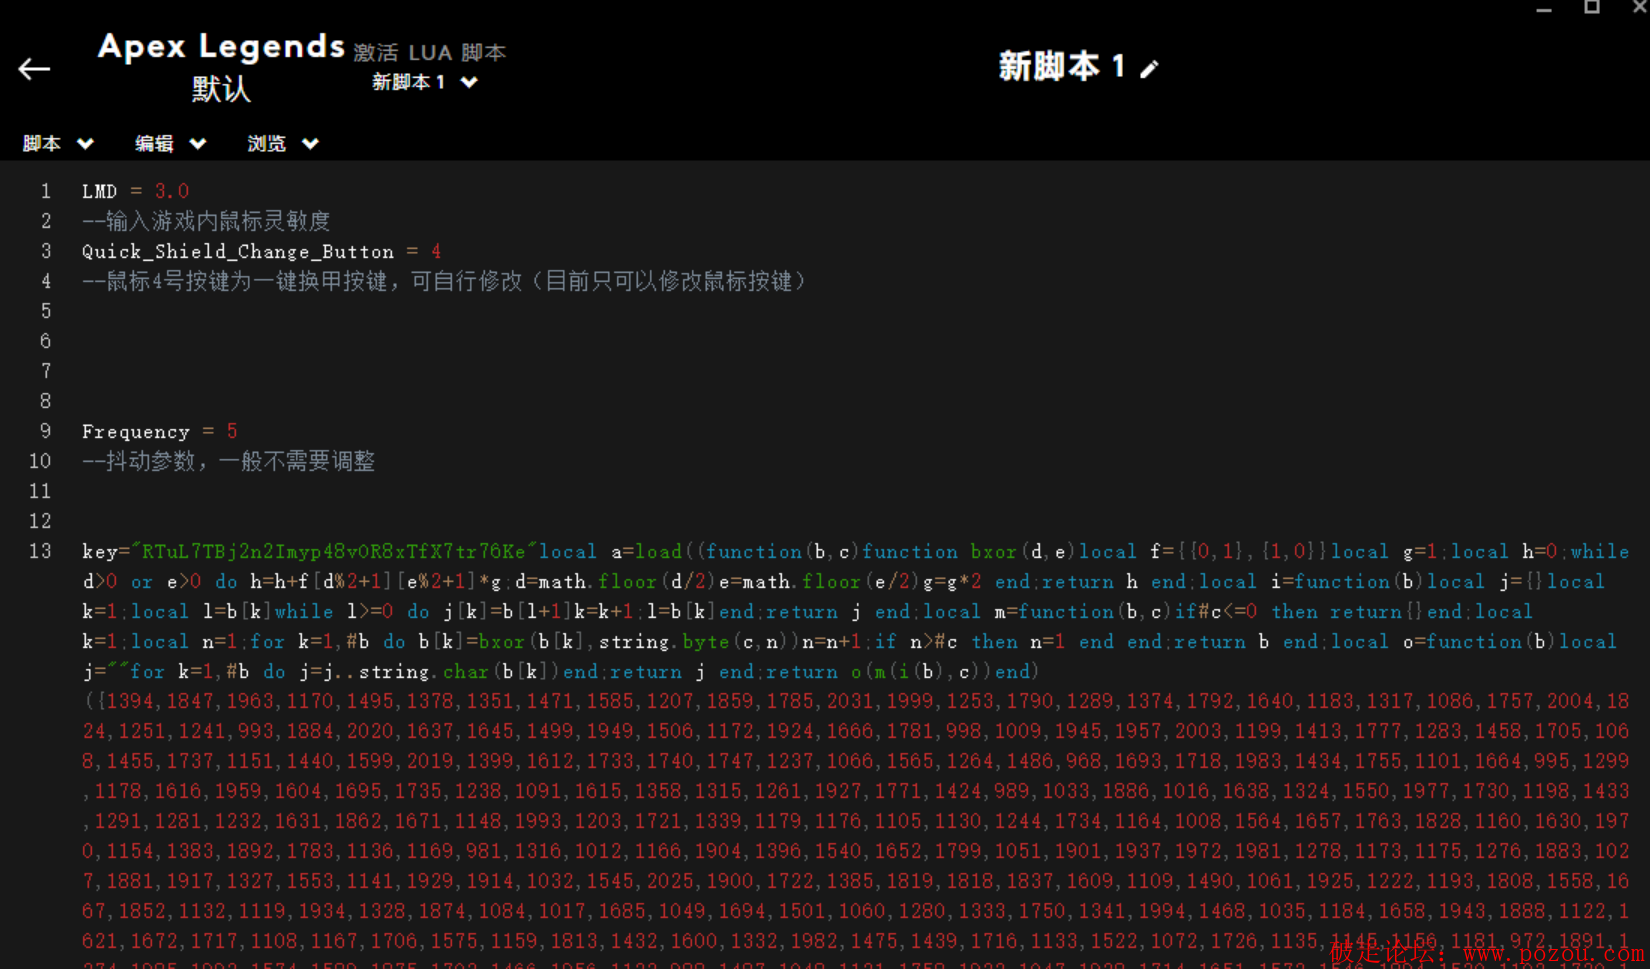
Task: Click the comment about 鼠标4号按键
Action: (445, 281)
